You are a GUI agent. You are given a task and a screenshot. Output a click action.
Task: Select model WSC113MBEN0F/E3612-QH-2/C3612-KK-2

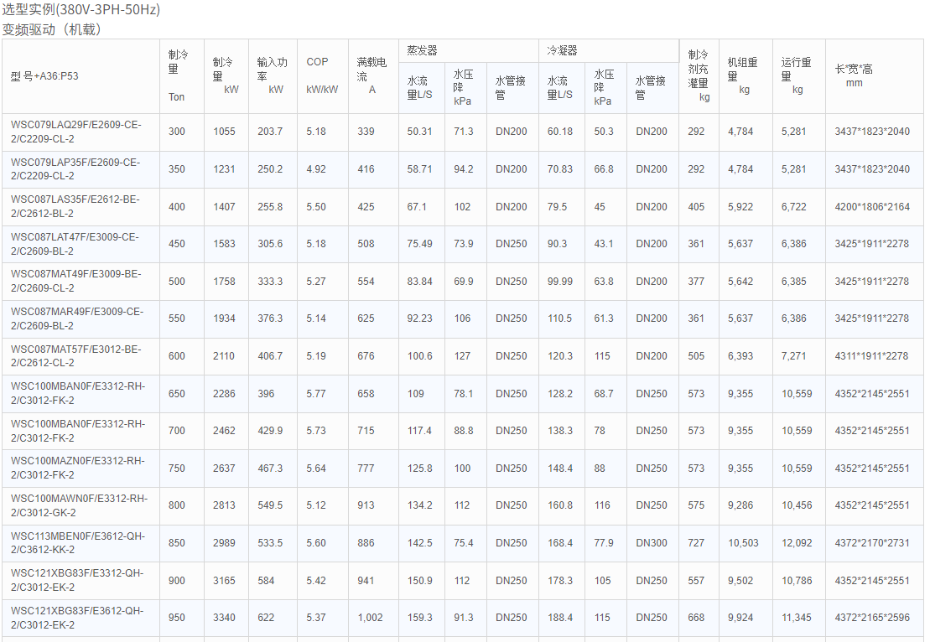click(x=77, y=543)
